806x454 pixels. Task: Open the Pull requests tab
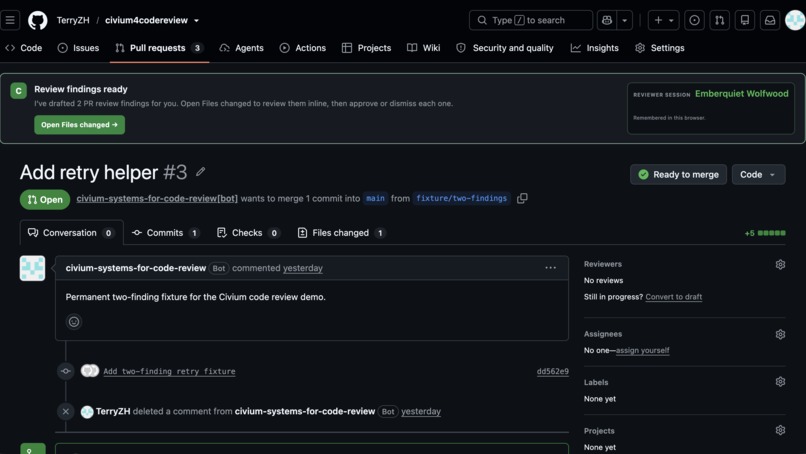click(x=159, y=48)
